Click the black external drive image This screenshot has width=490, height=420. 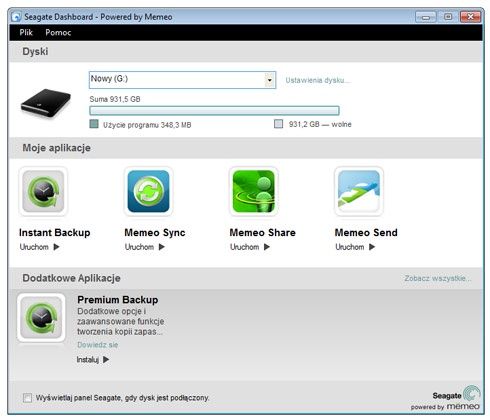(46, 103)
